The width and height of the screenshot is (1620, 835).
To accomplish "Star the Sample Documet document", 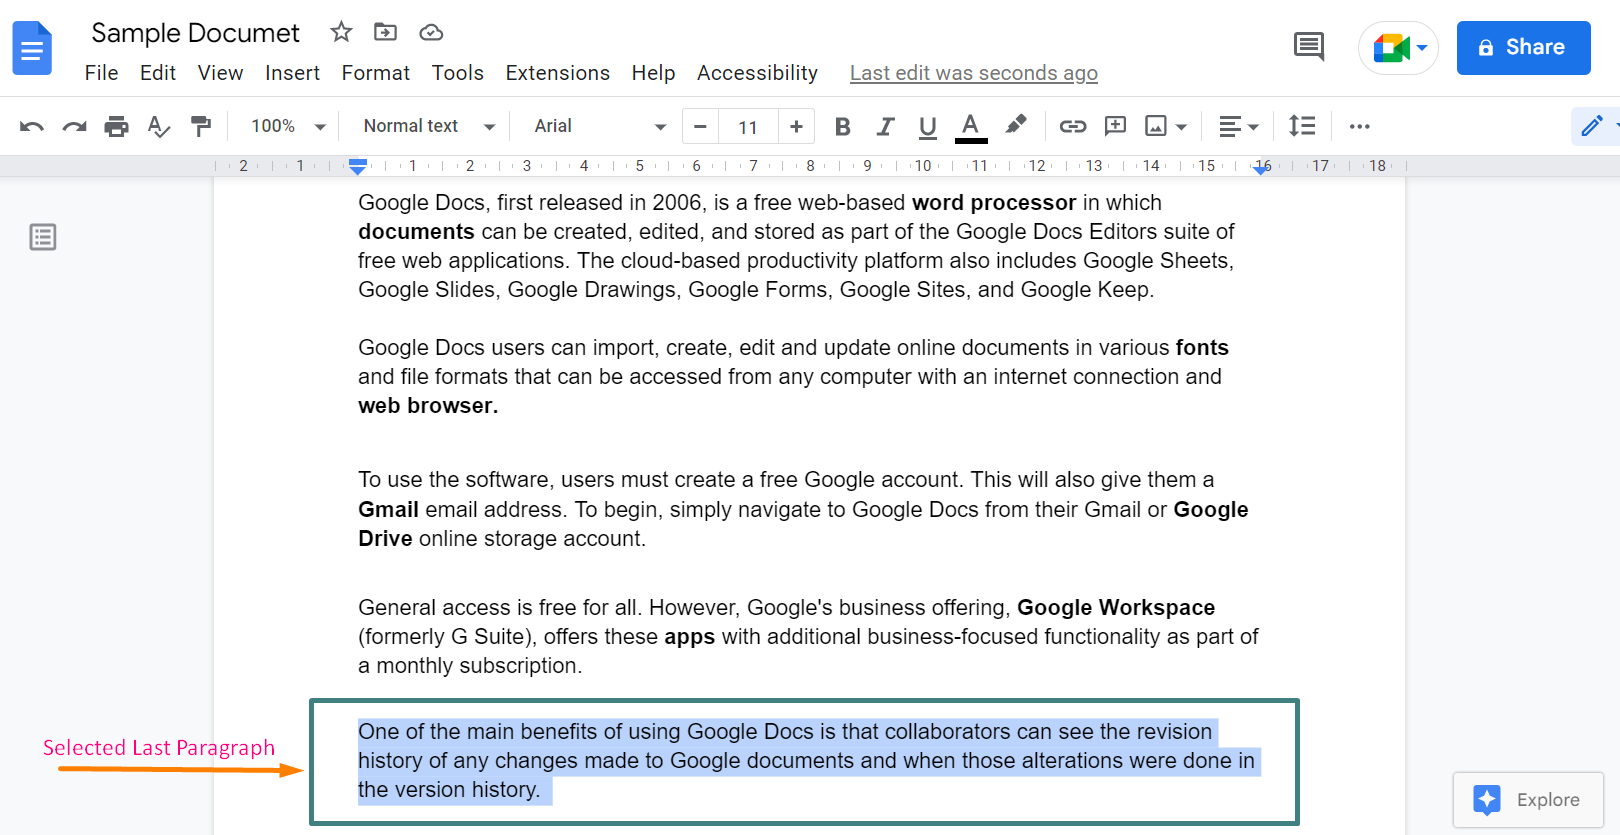I will [341, 32].
